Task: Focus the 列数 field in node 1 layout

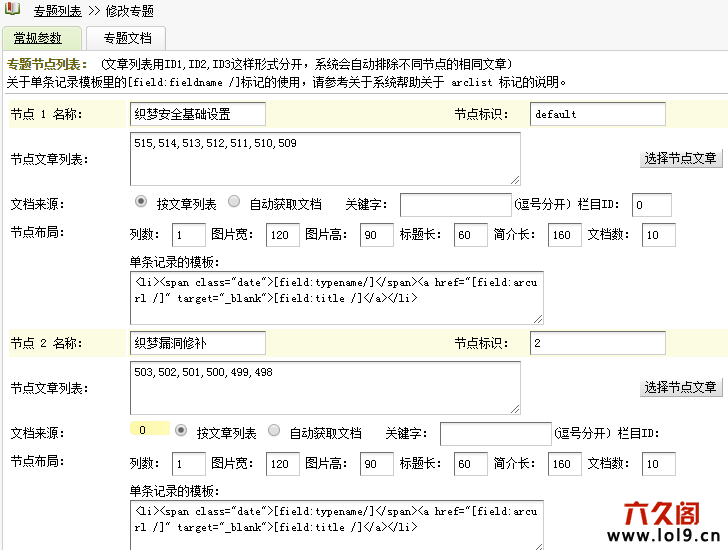Action: [189, 236]
